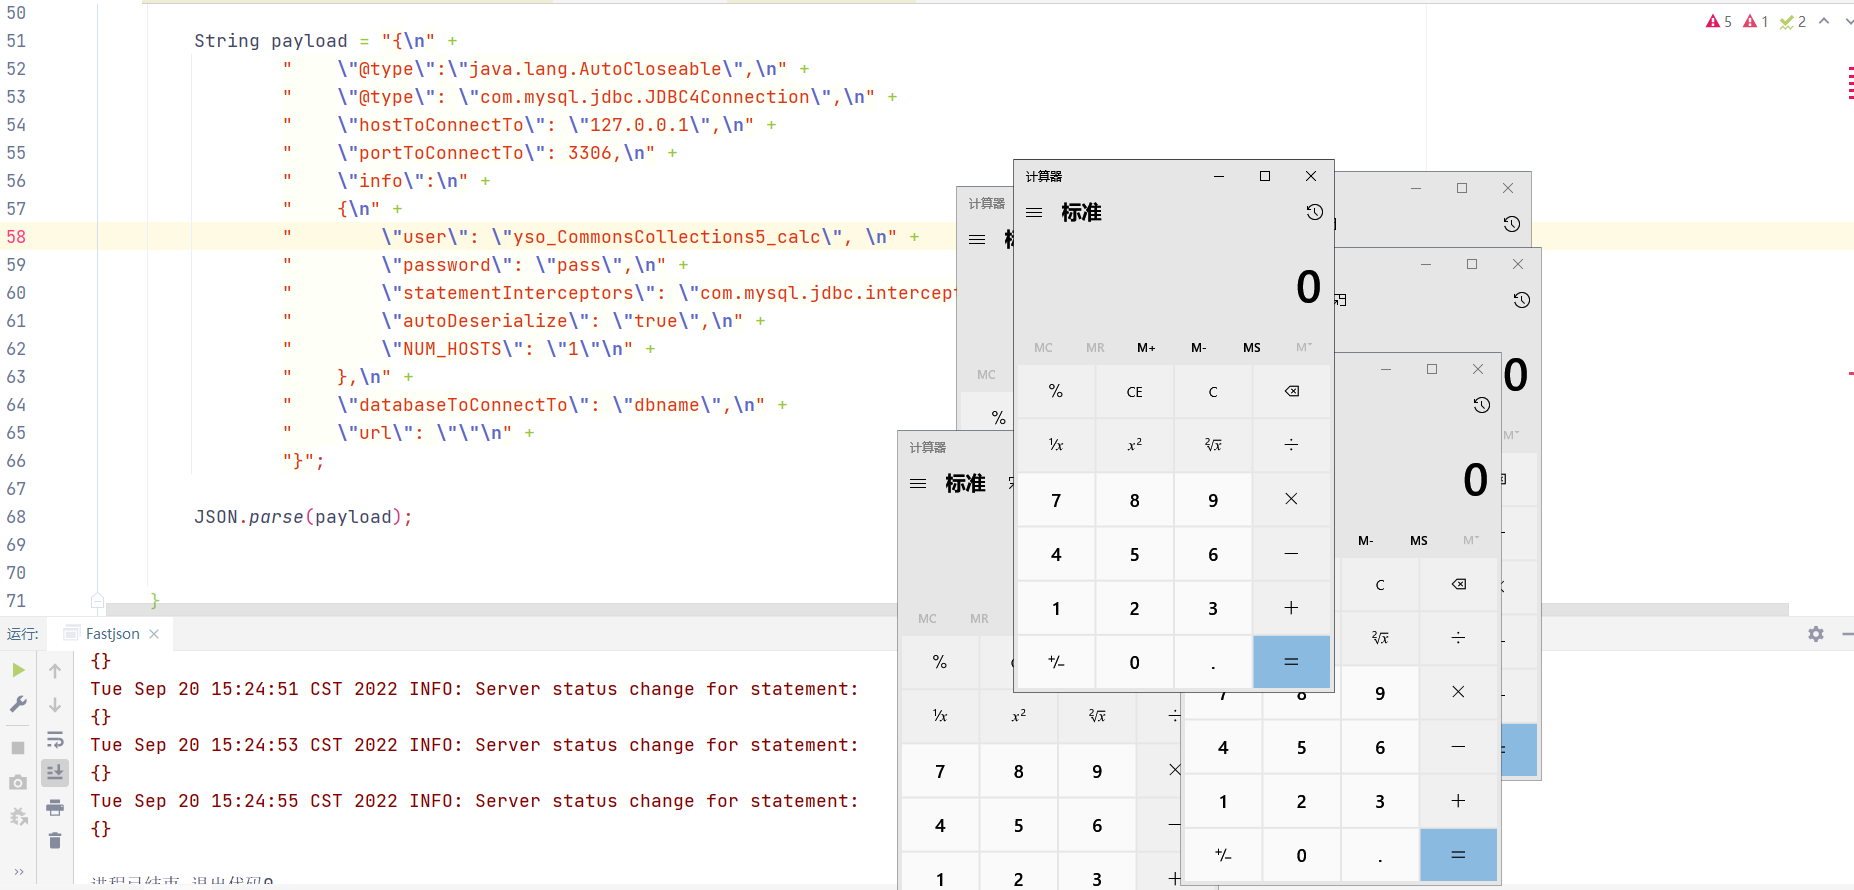This screenshot has width=1854, height=890.
Task: Click M+ in frontmost calculator
Action: point(1146,348)
